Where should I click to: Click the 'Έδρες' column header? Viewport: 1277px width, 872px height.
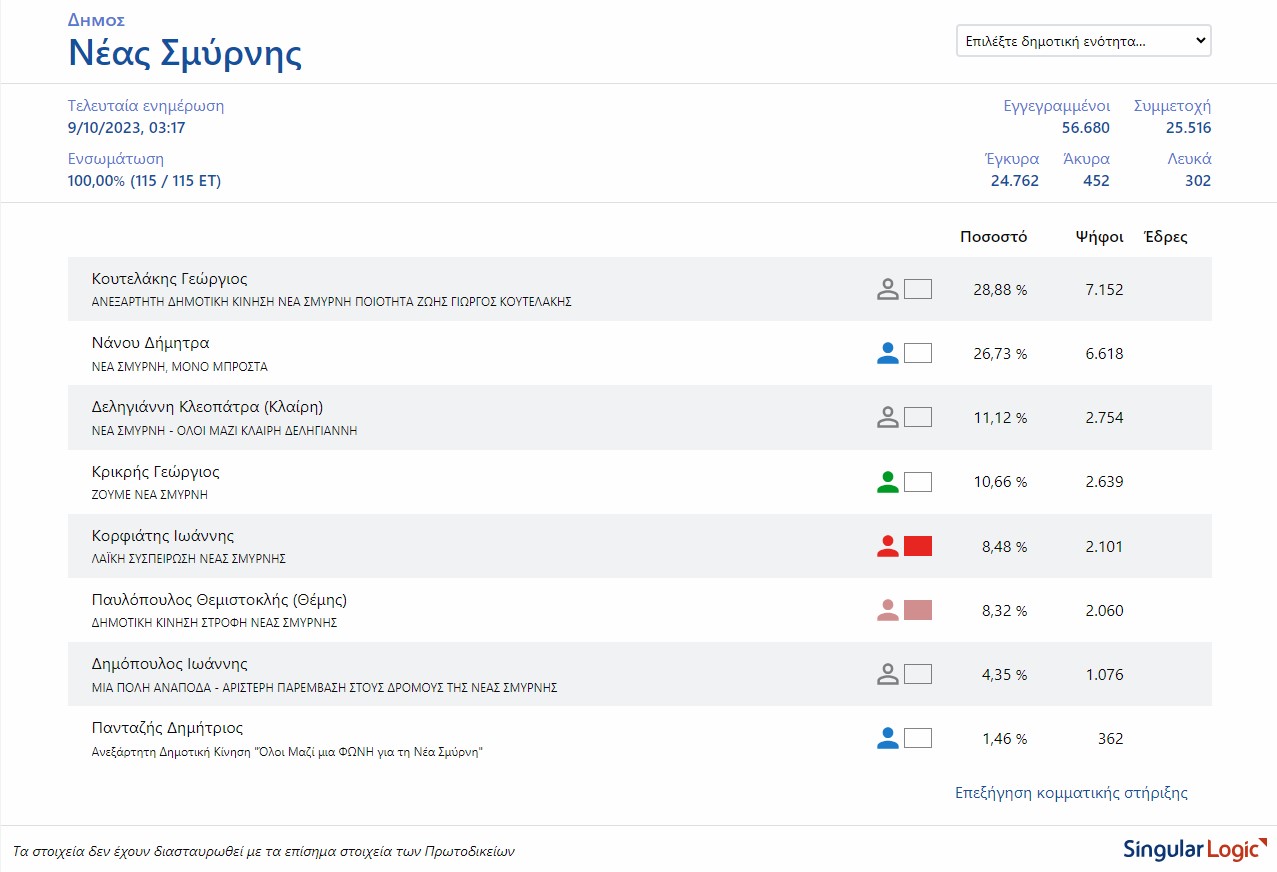[1165, 237]
